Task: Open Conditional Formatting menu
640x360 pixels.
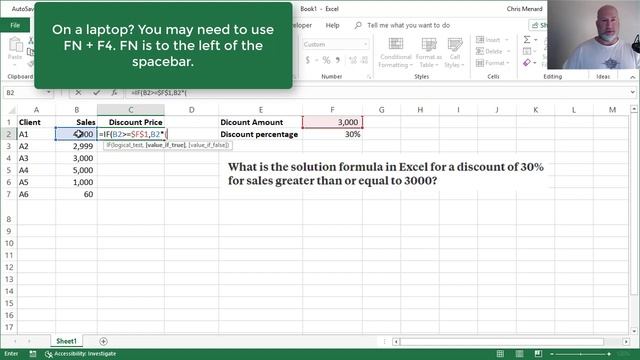Action: (396, 53)
